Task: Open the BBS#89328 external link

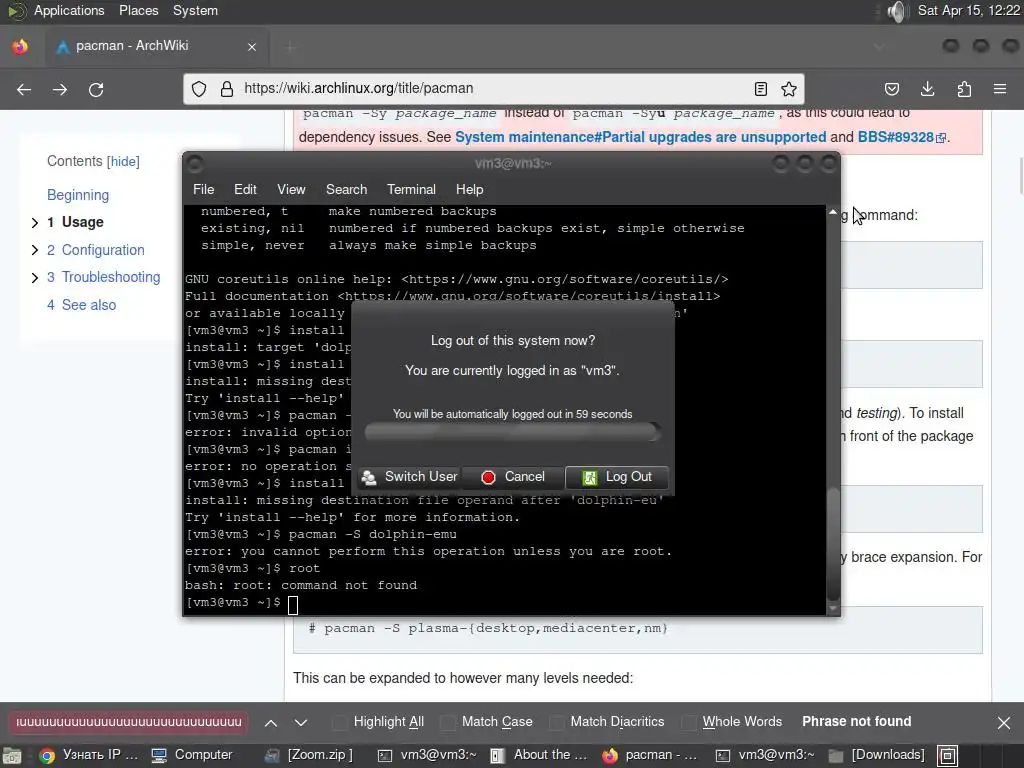Action: 901,137
